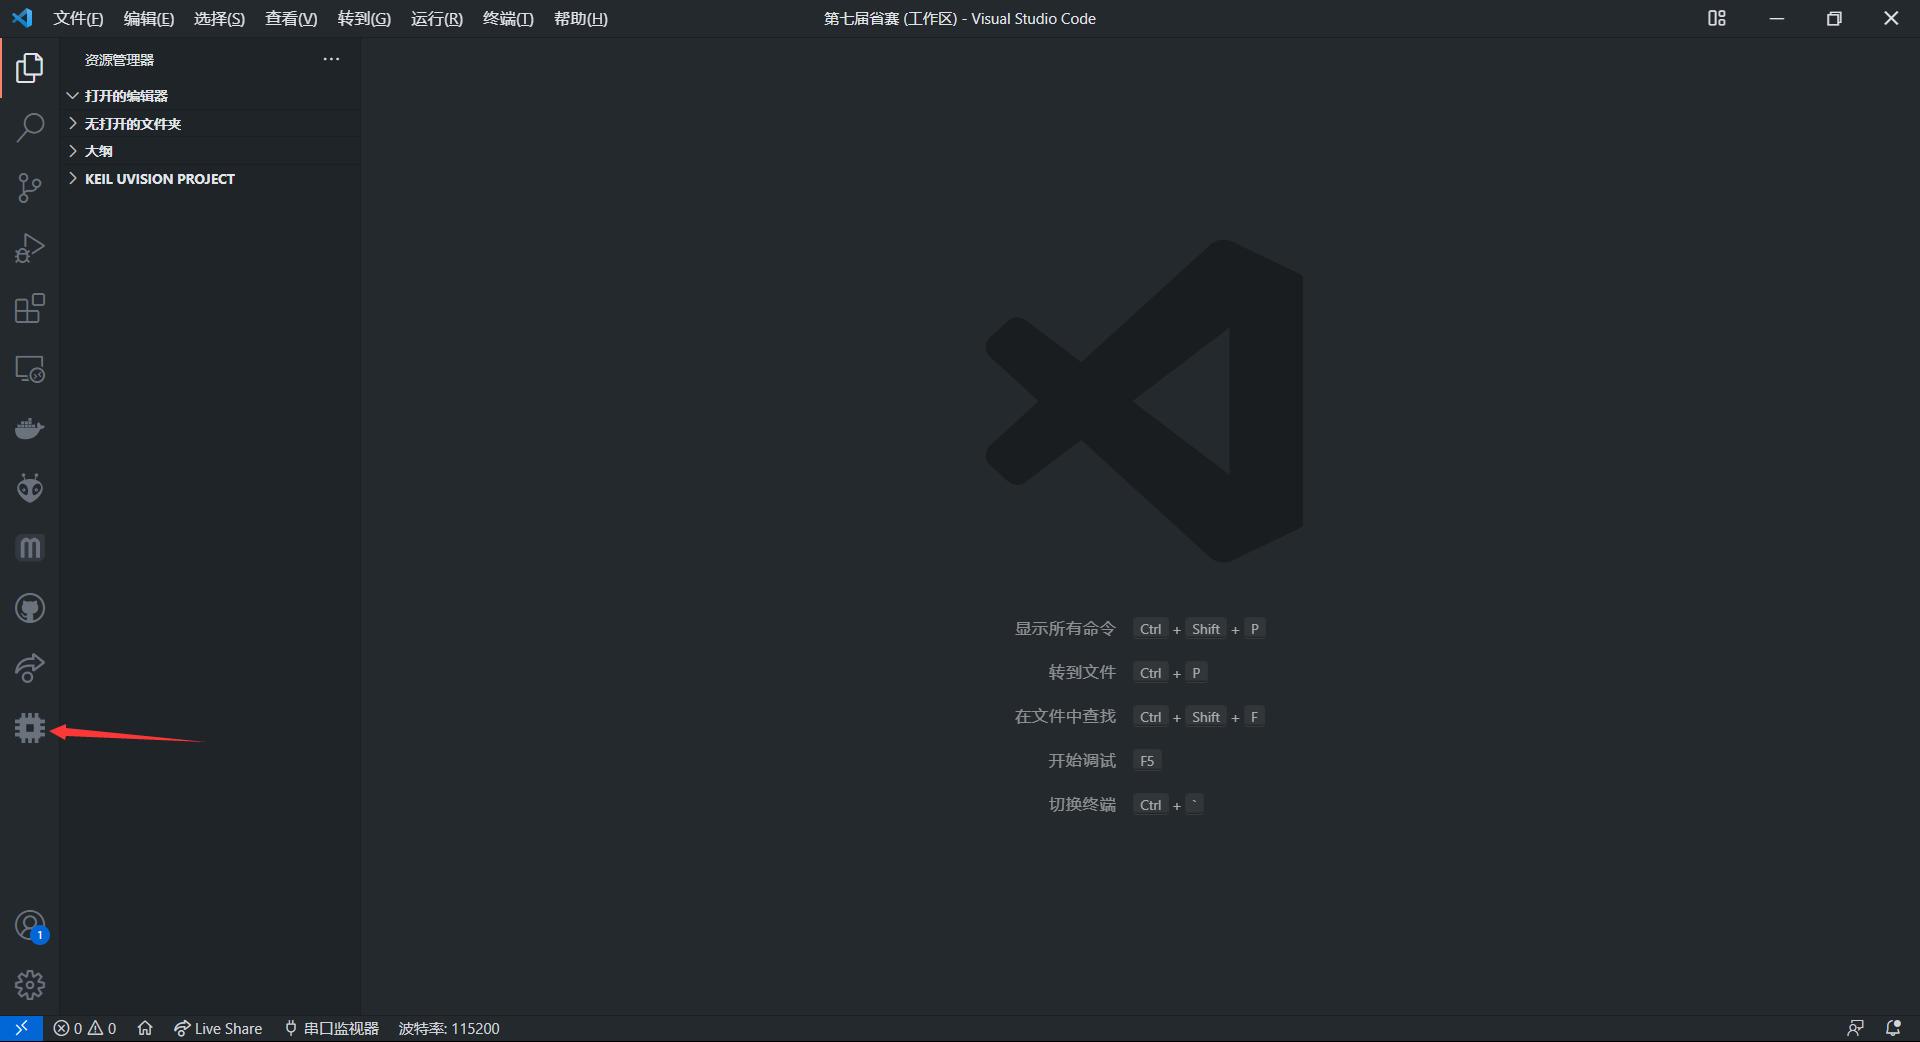Click the F5 key hint
The image size is (1920, 1042).
click(x=1147, y=761)
